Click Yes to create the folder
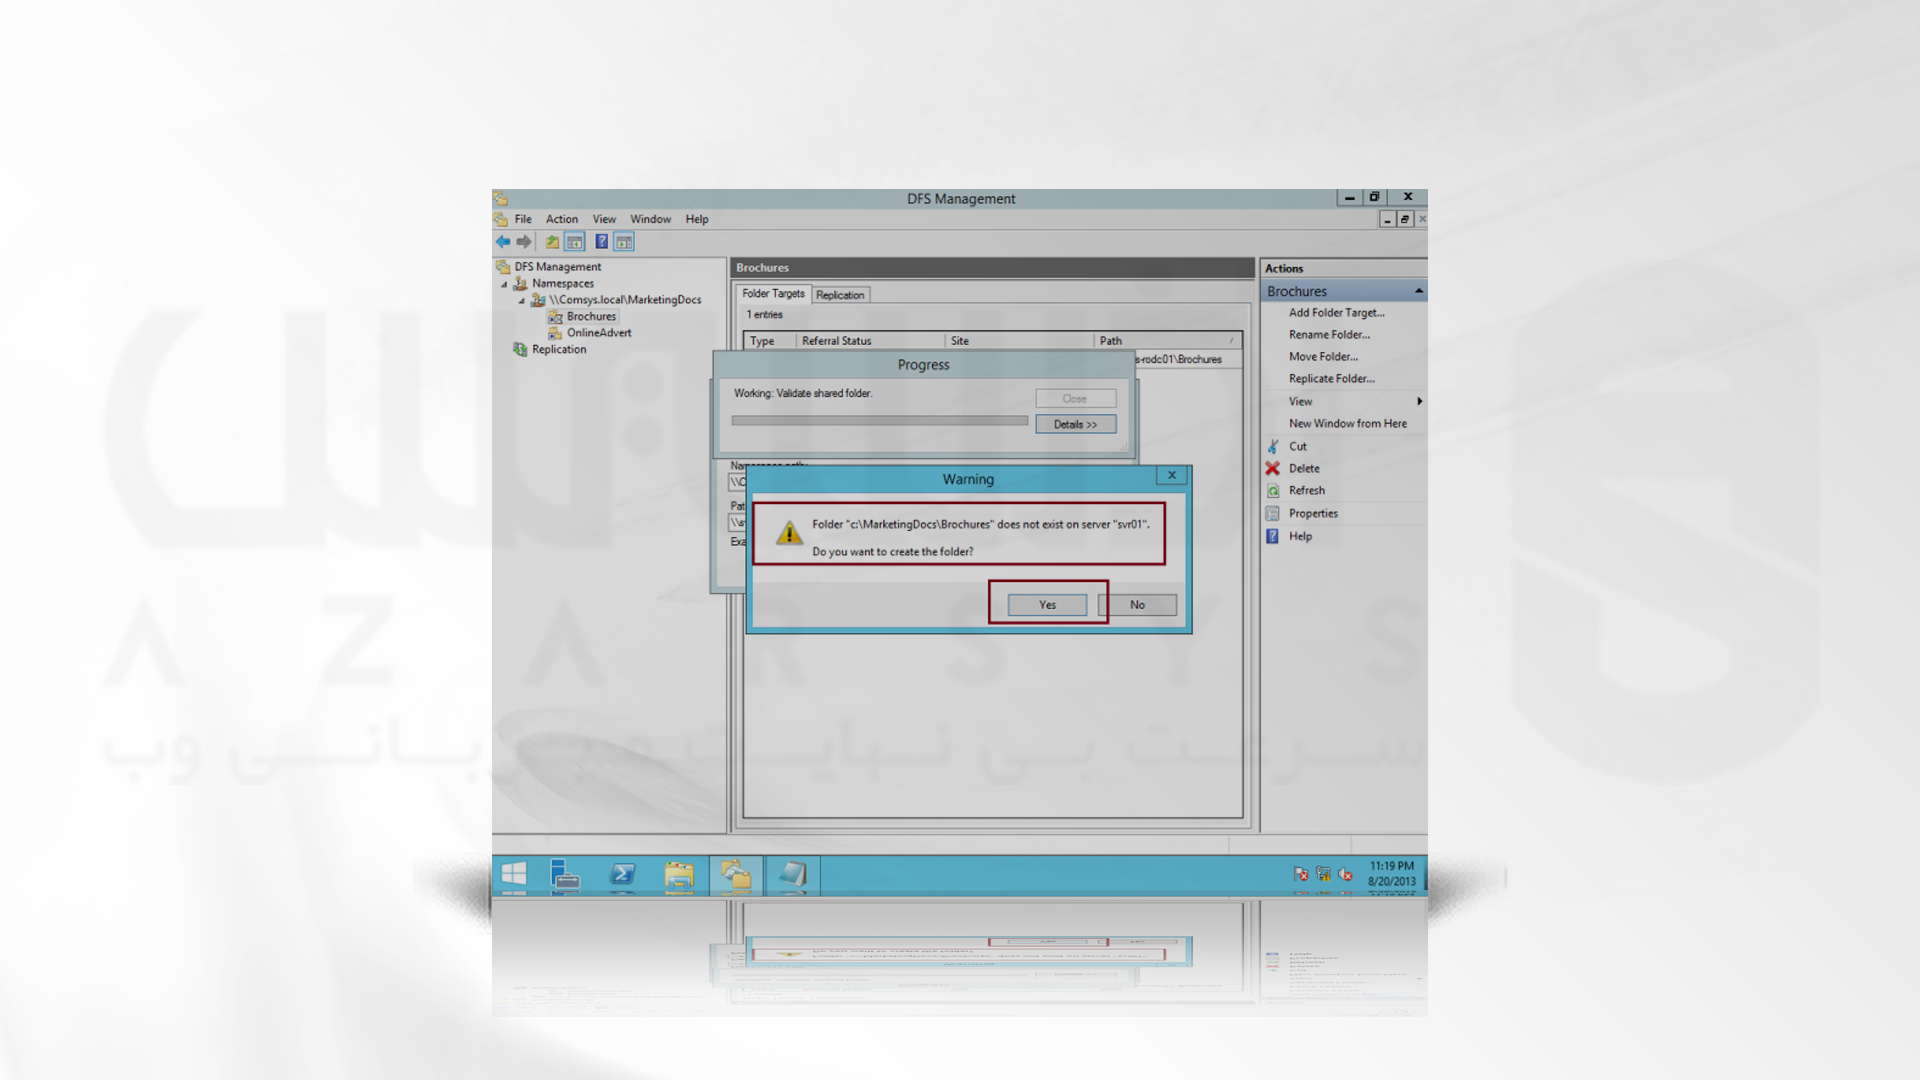Viewport: 1920px width, 1080px height. [1046, 604]
